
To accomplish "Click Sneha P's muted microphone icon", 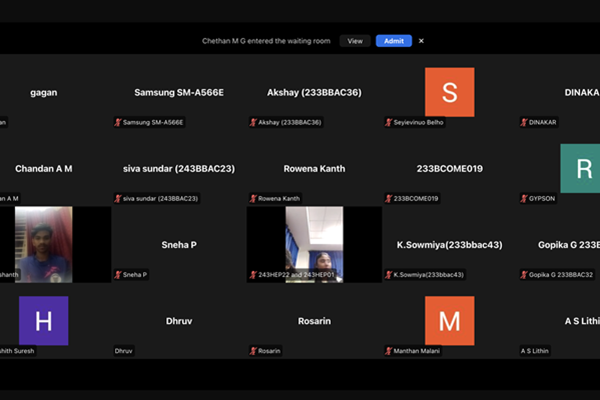I will (x=118, y=274).
